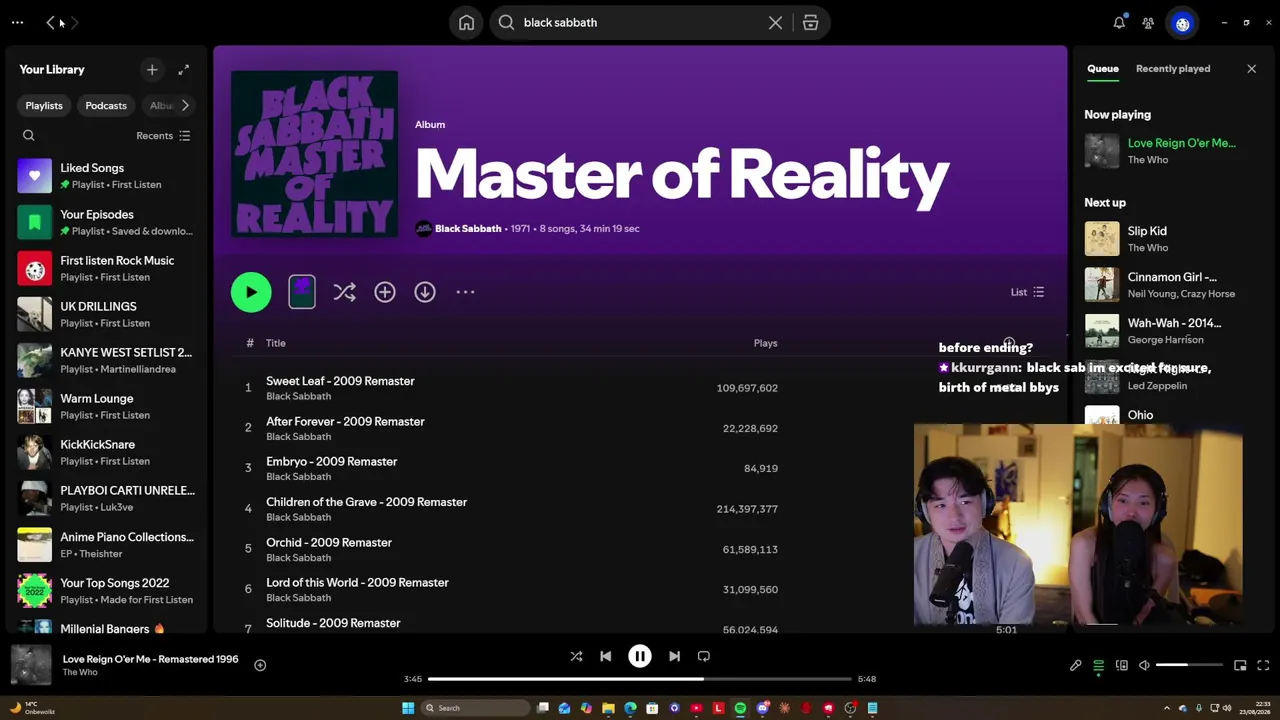Open the UK DRILLINGS playlist
The height and width of the screenshot is (720, 1280).
tap(106, 314)
